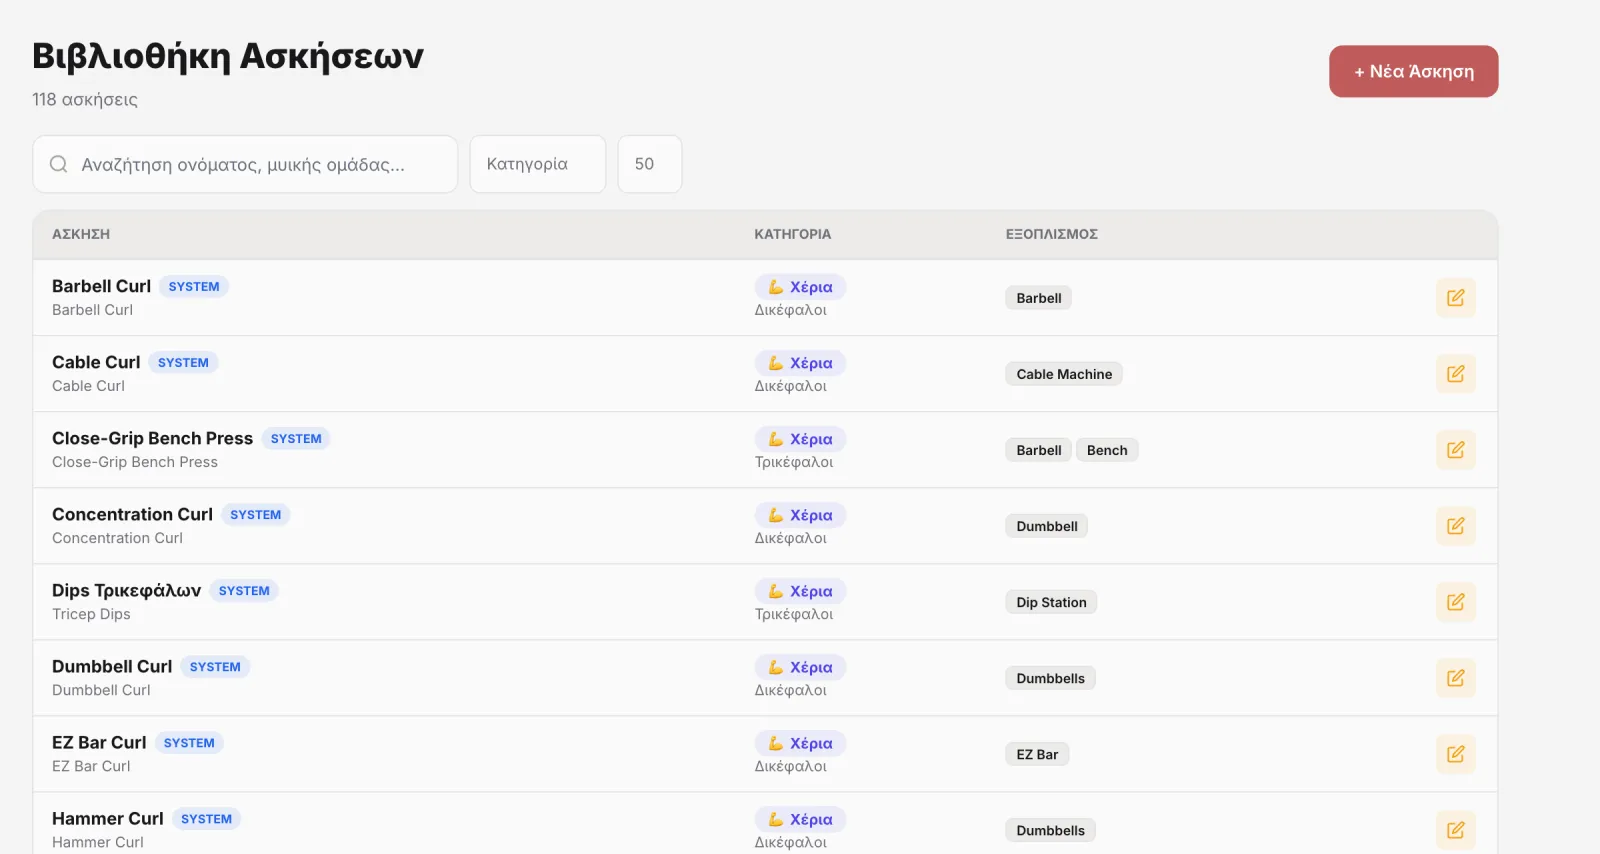This screenshot has width=1600, height=854.
Task: Open editor for EZ Bar Curl
Action: tap(1455, 753)
